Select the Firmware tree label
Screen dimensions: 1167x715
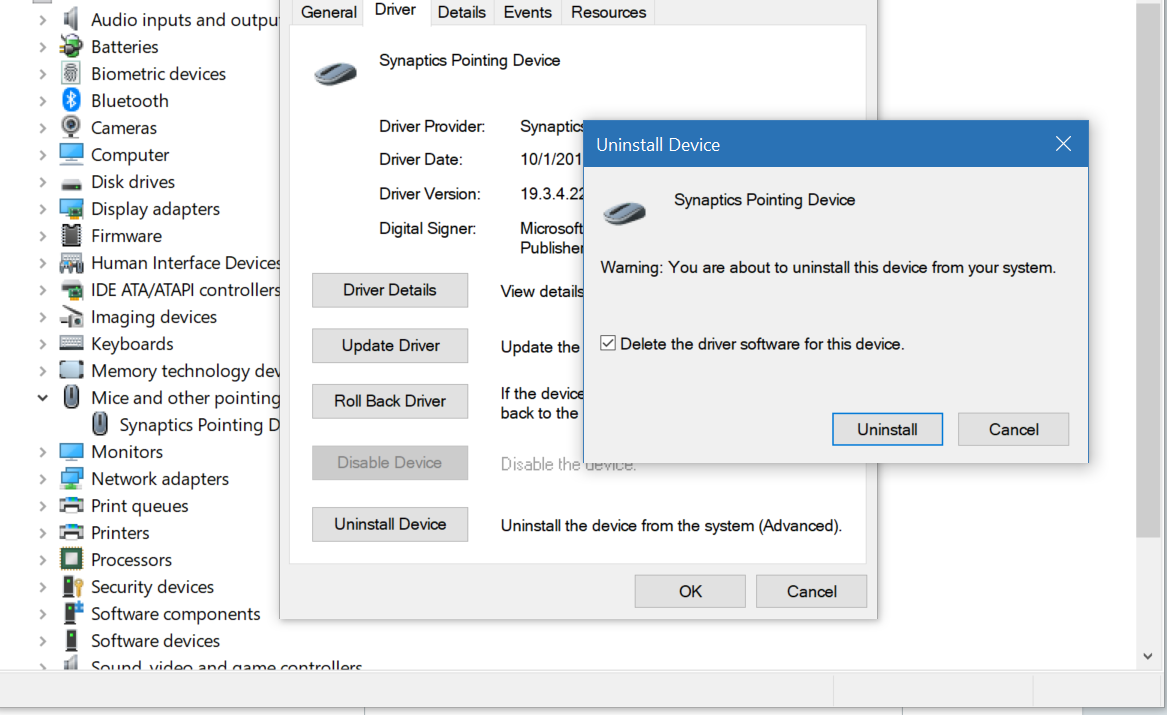tap(127, 236)
